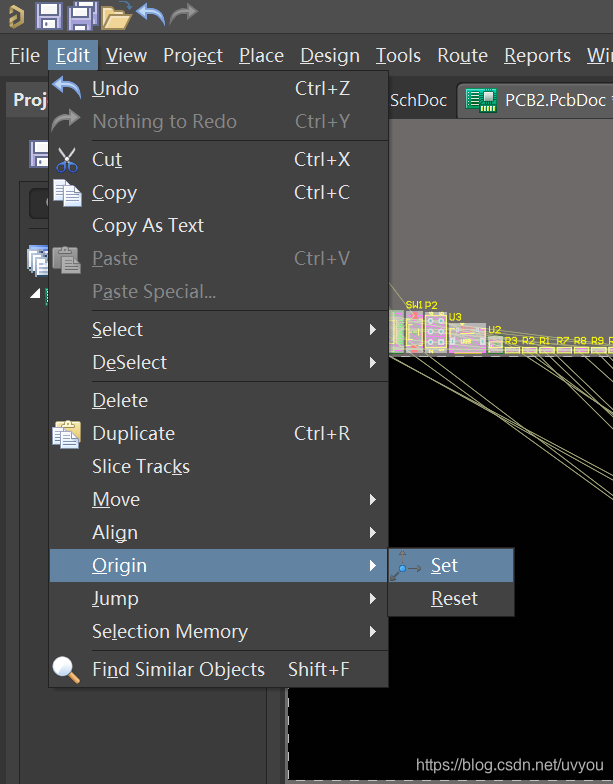
Task: Click the Open folder icon in the toolbar
Action: click(x=116, y=15)
